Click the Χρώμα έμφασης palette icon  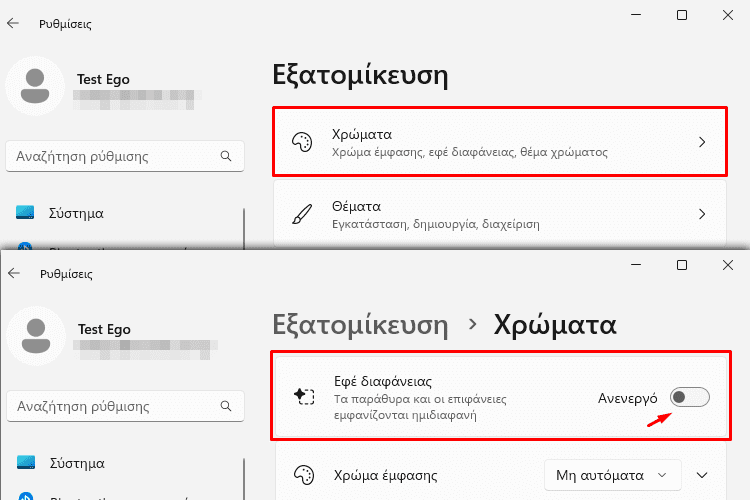coord(304,475)
